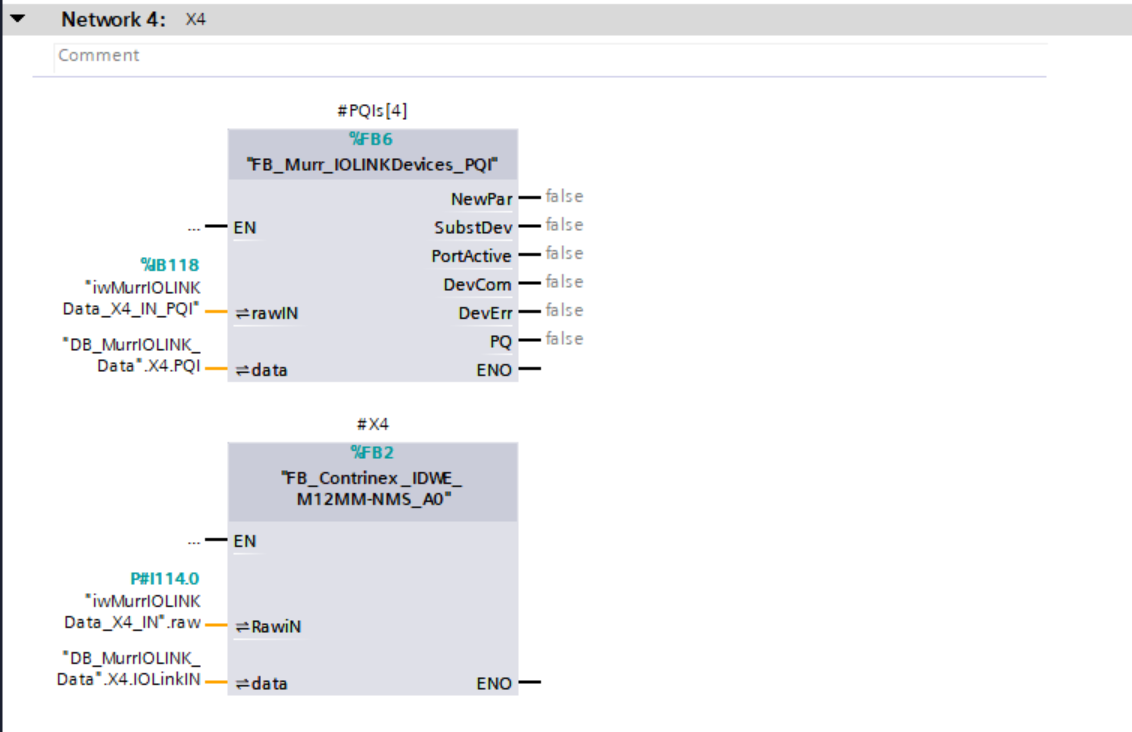This screenshot has height=732, width=1132.
Task: Click the ENO output of the FB2 block
Action: click(494, 684)
